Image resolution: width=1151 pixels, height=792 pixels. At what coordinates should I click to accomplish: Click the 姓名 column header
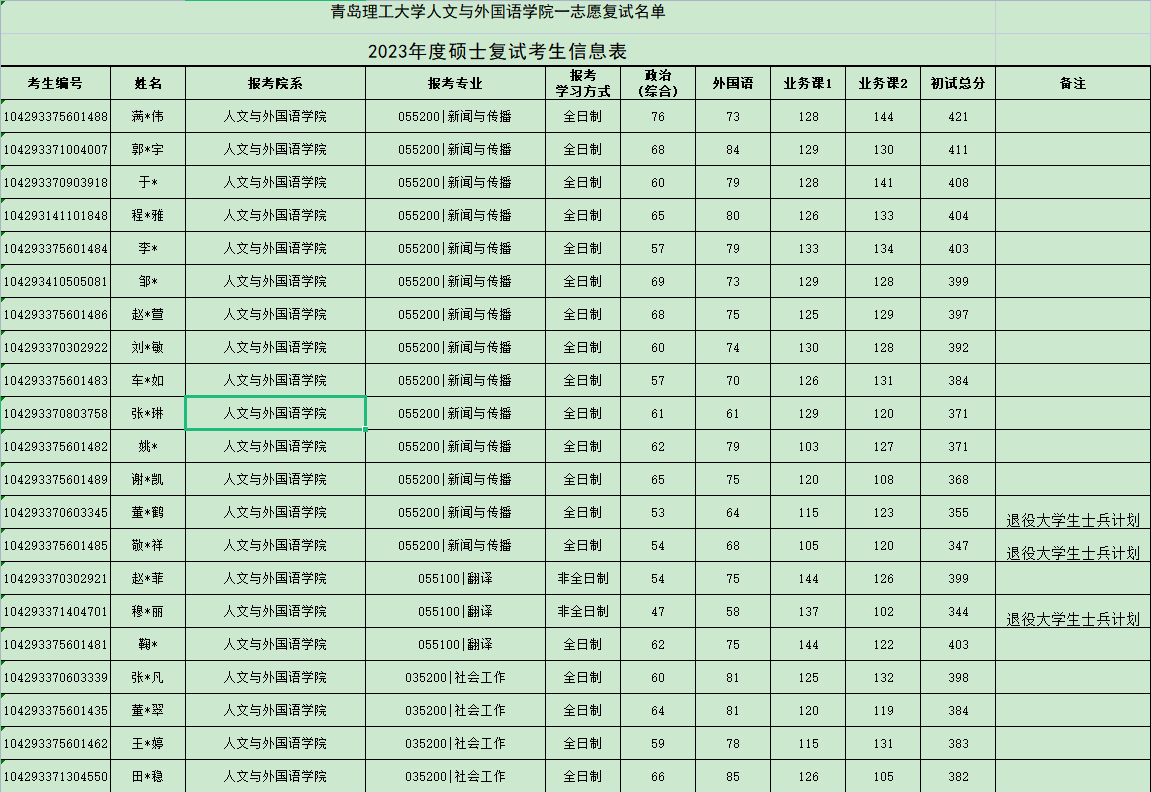[148, 83]
